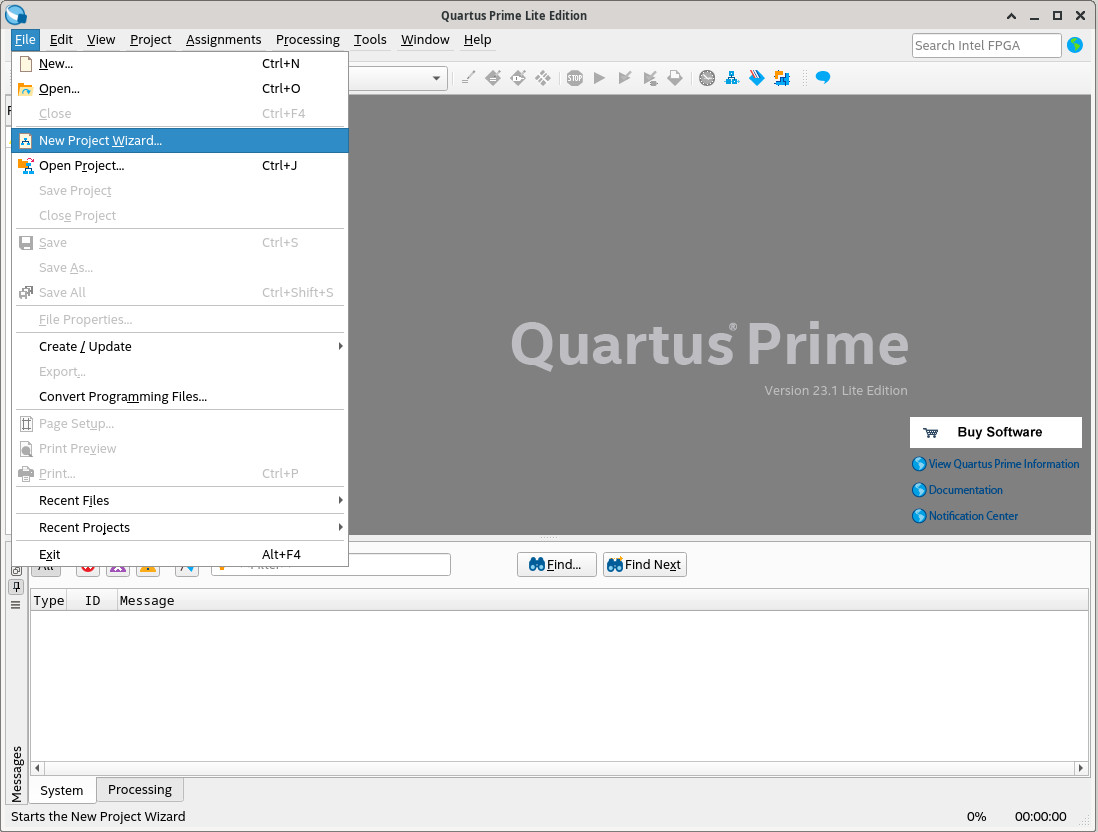Choose Exit from the File menu
Viewport: 1098px width, 832px height.
coord(180,555)
